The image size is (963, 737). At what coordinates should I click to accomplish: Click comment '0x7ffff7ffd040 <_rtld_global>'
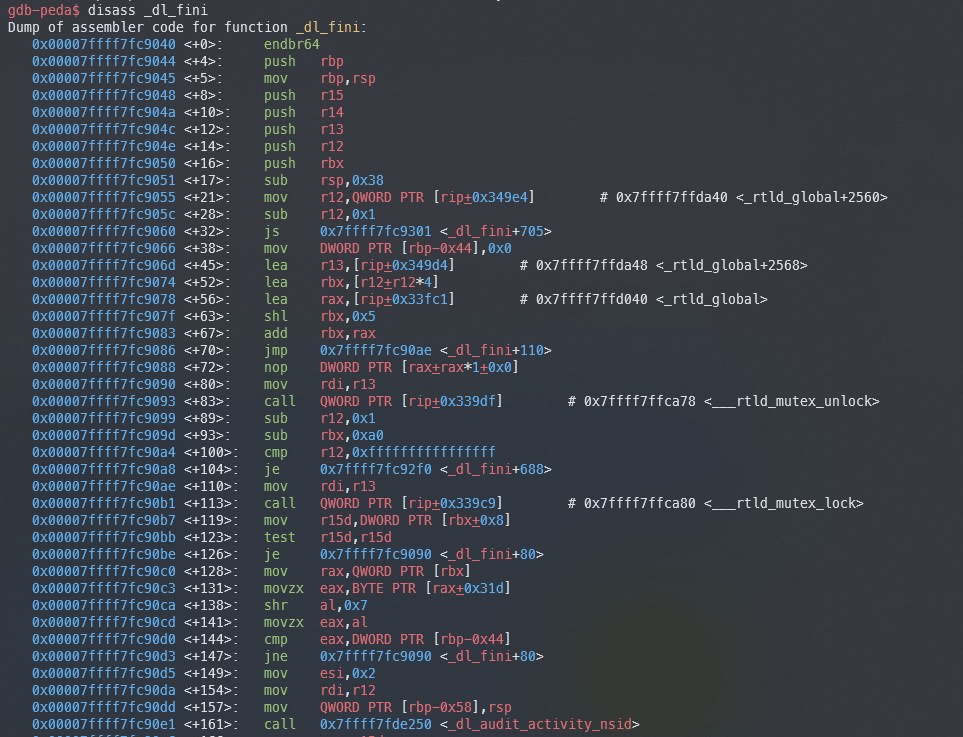(x=652, y=299)
